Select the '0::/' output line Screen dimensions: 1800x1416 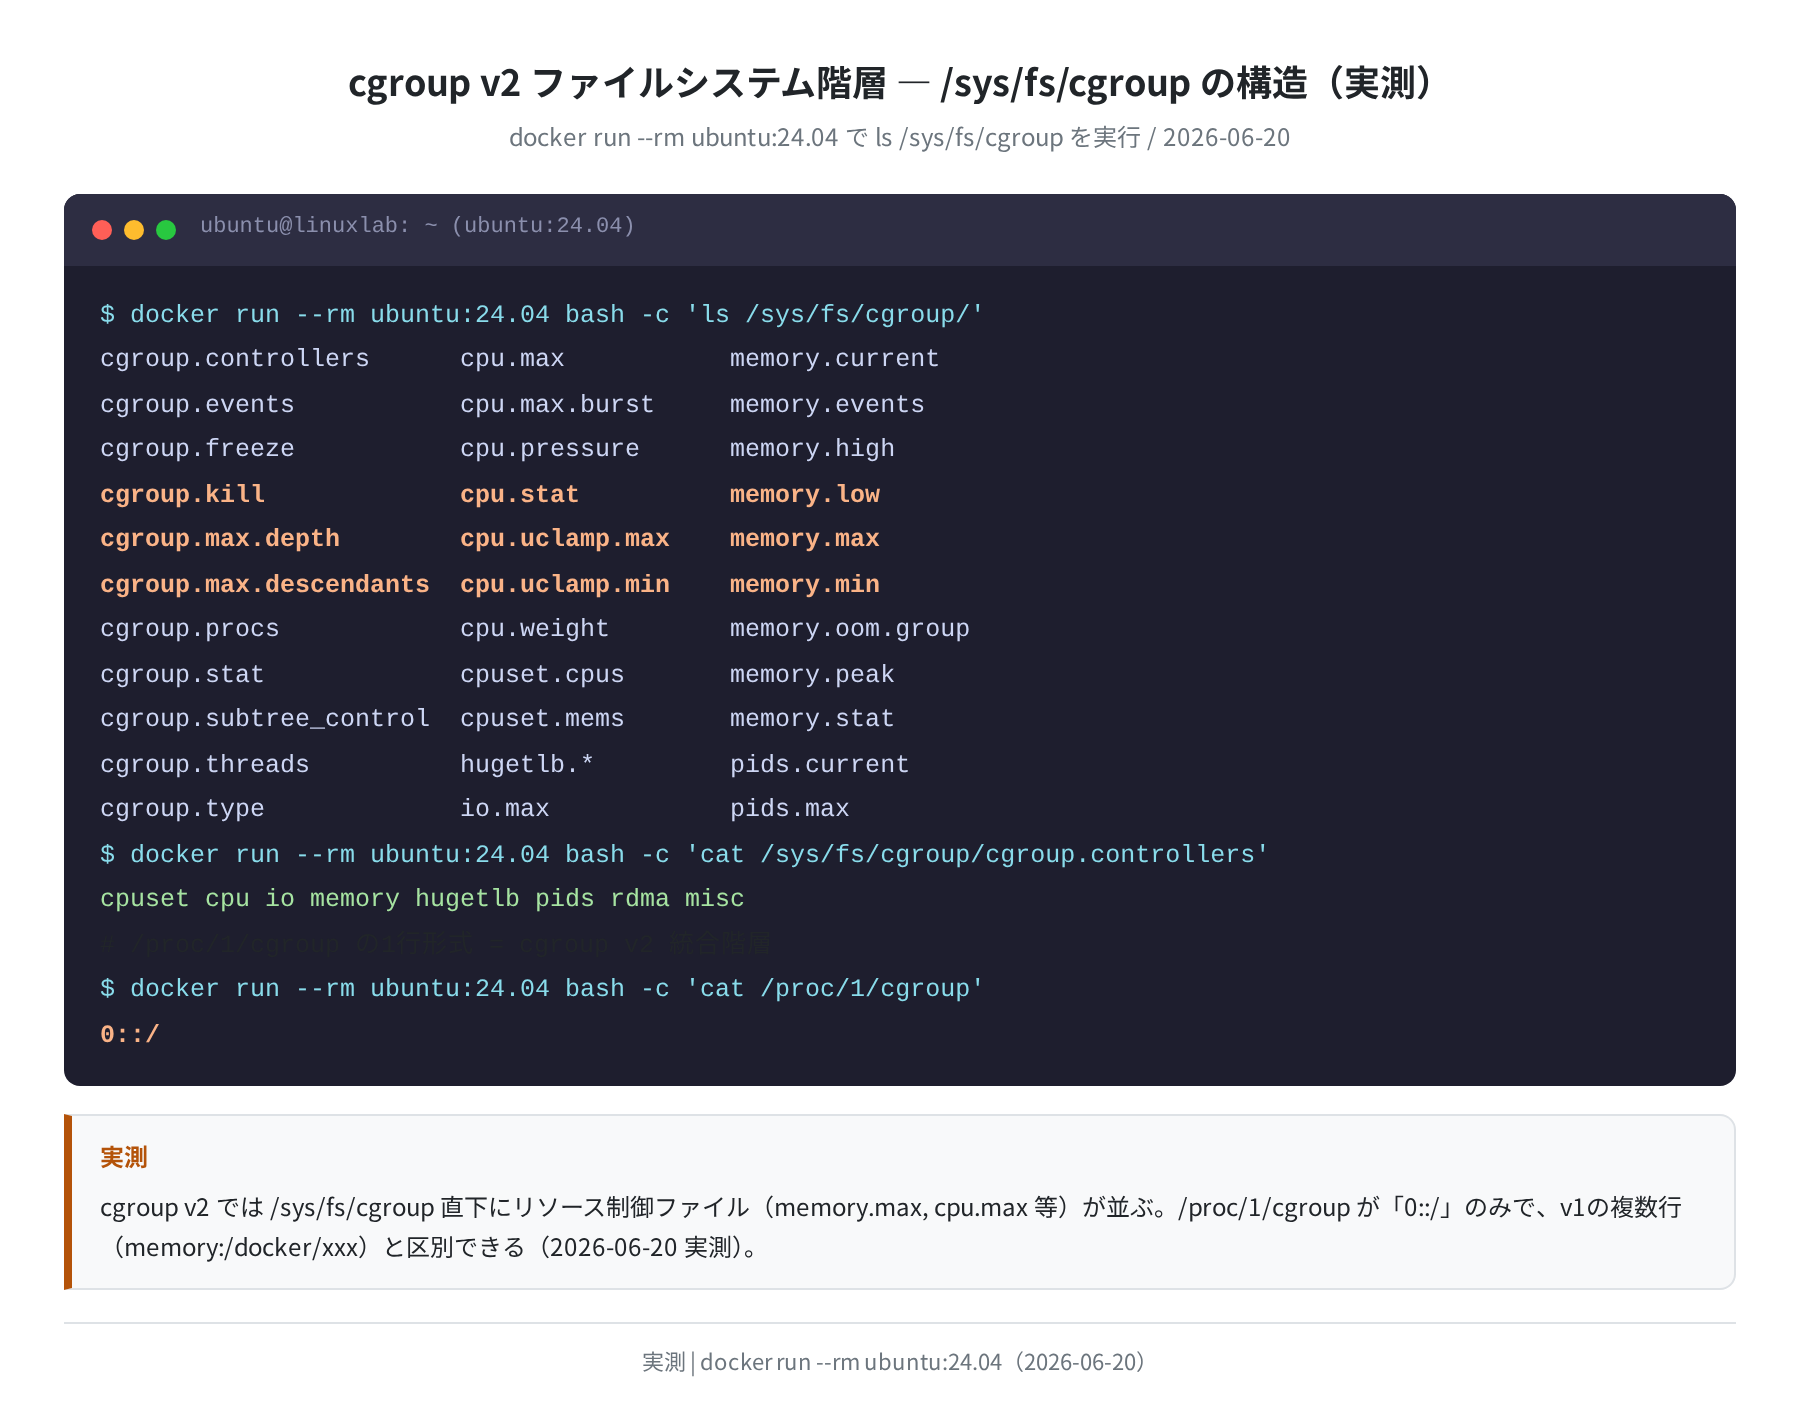click(x=130, y=1034)
